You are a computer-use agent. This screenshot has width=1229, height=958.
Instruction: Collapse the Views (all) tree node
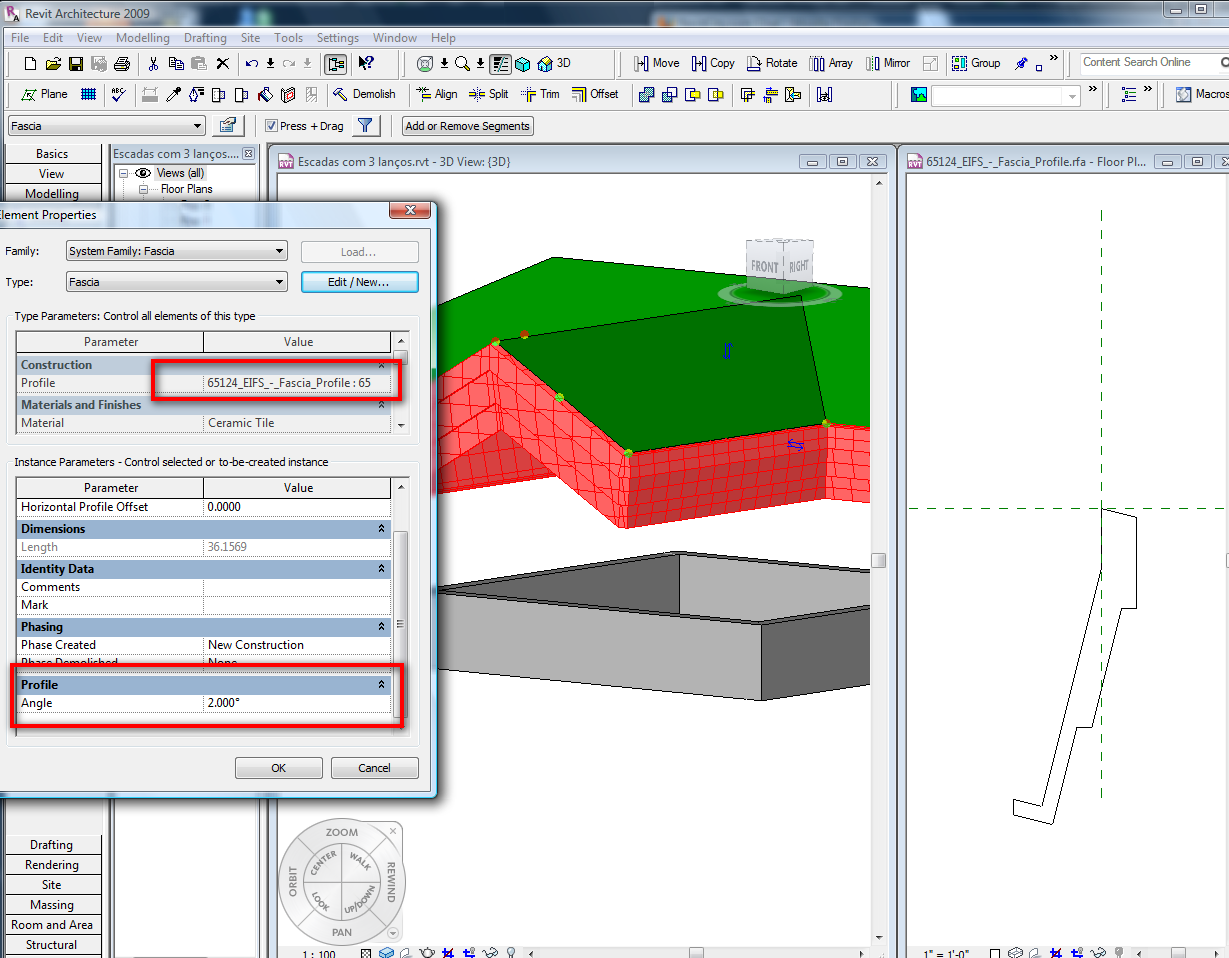[125, 173]
